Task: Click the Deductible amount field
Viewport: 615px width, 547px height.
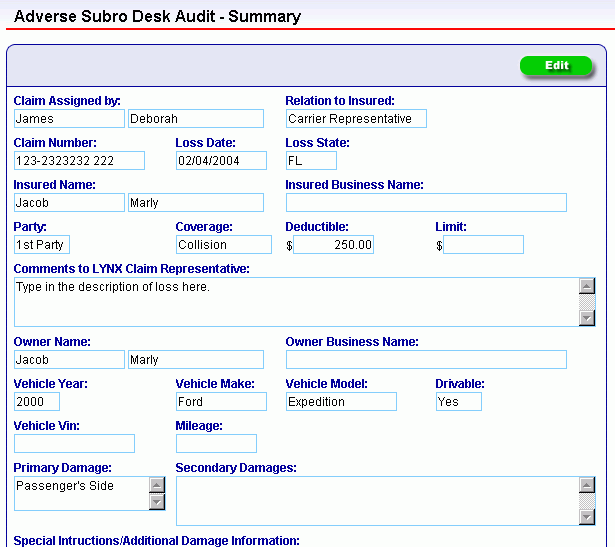Action: pos(333,244)
